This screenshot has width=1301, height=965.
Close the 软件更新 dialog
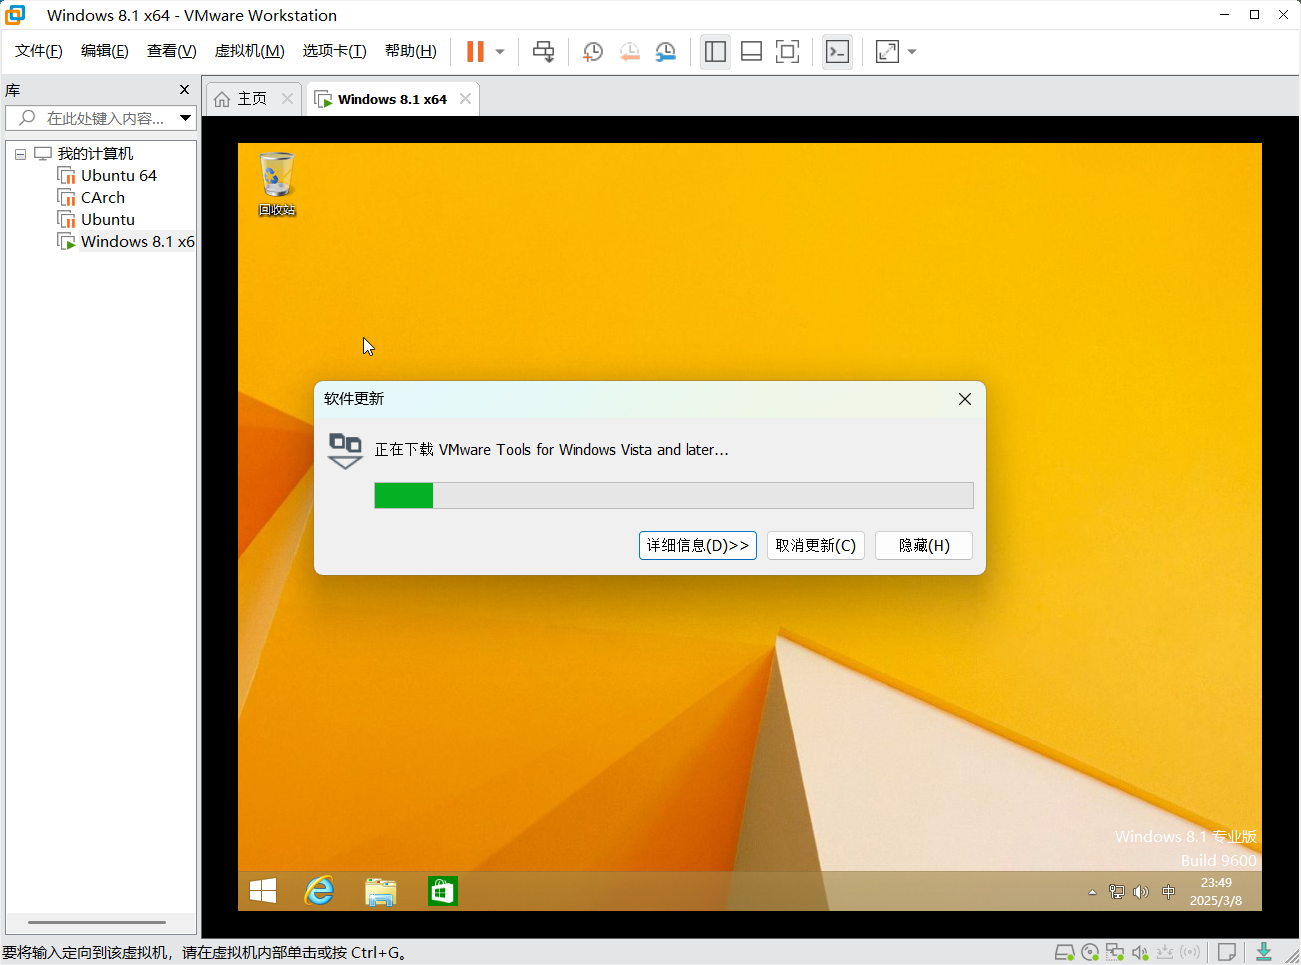point(965,399)
